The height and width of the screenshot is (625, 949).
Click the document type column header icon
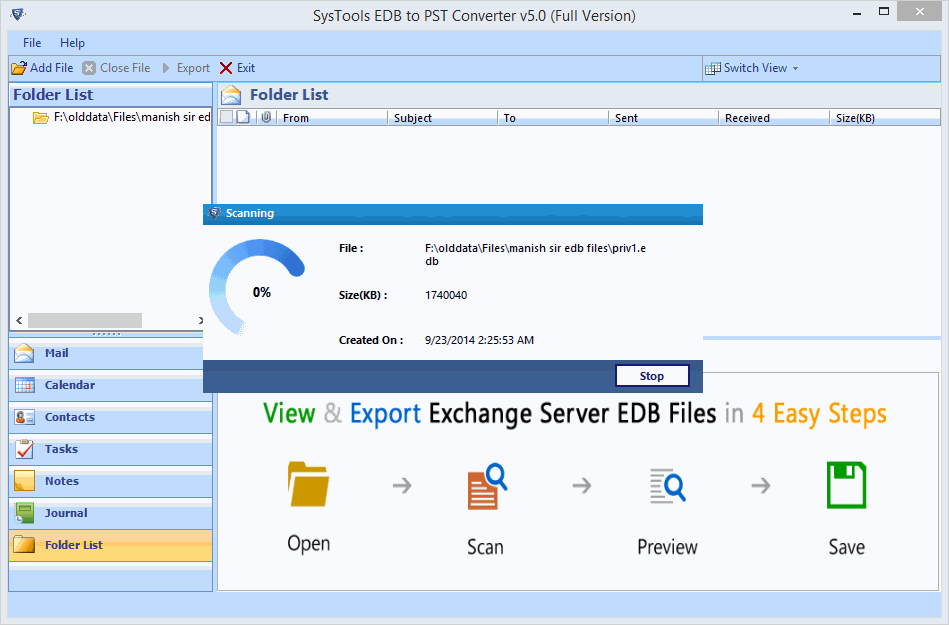[243, 117]
